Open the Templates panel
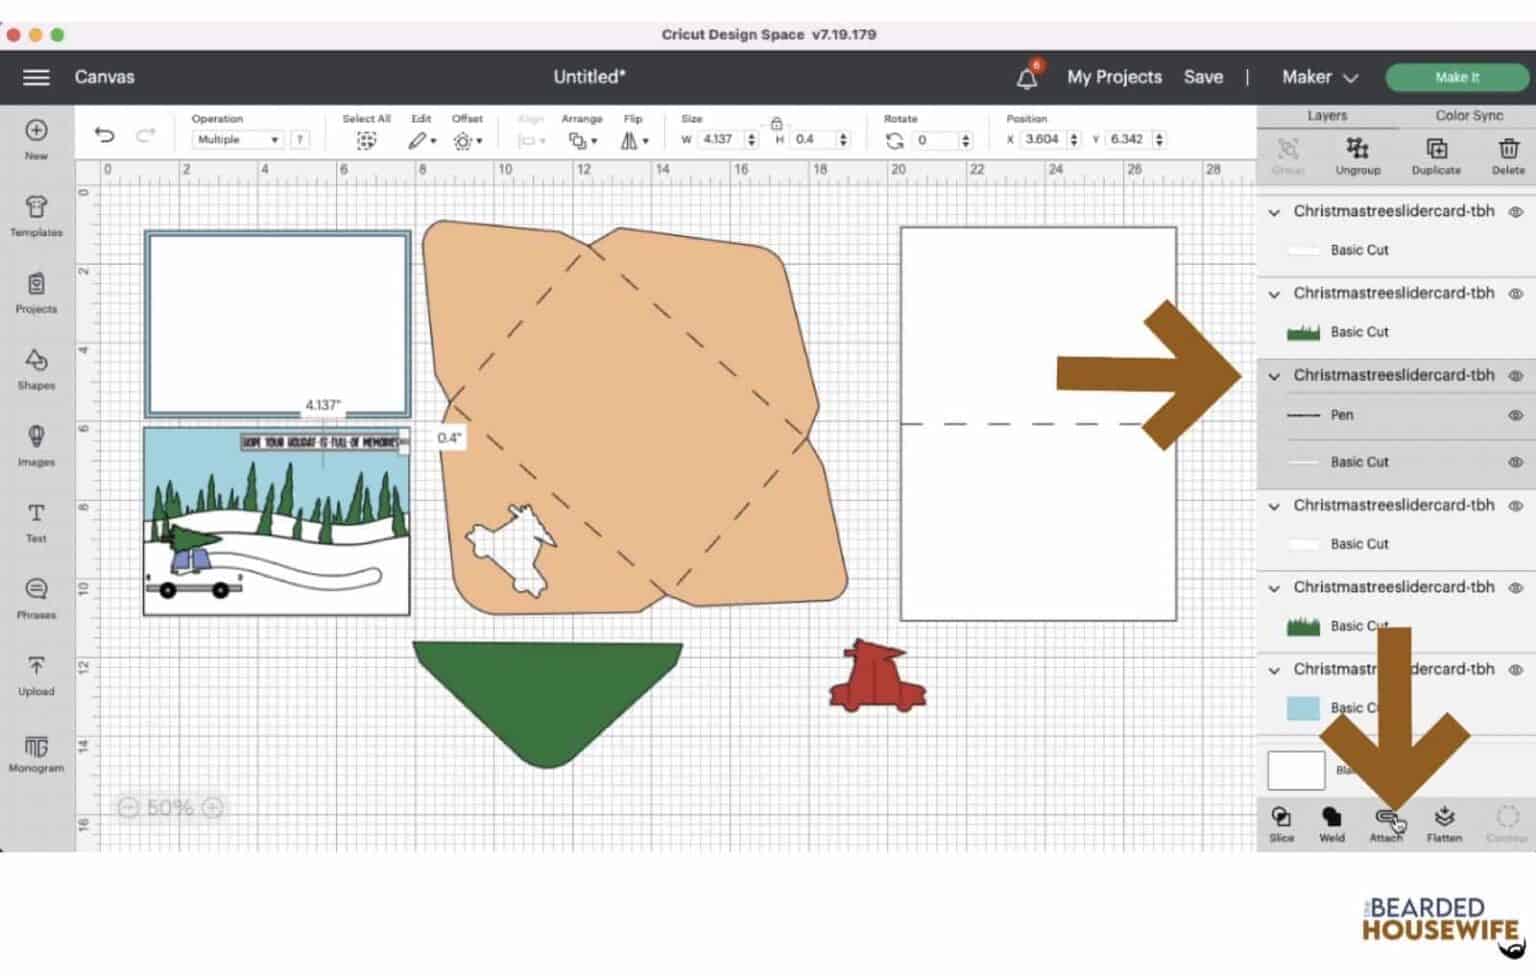Screen dimensions: 1536x976 [36, 215]
